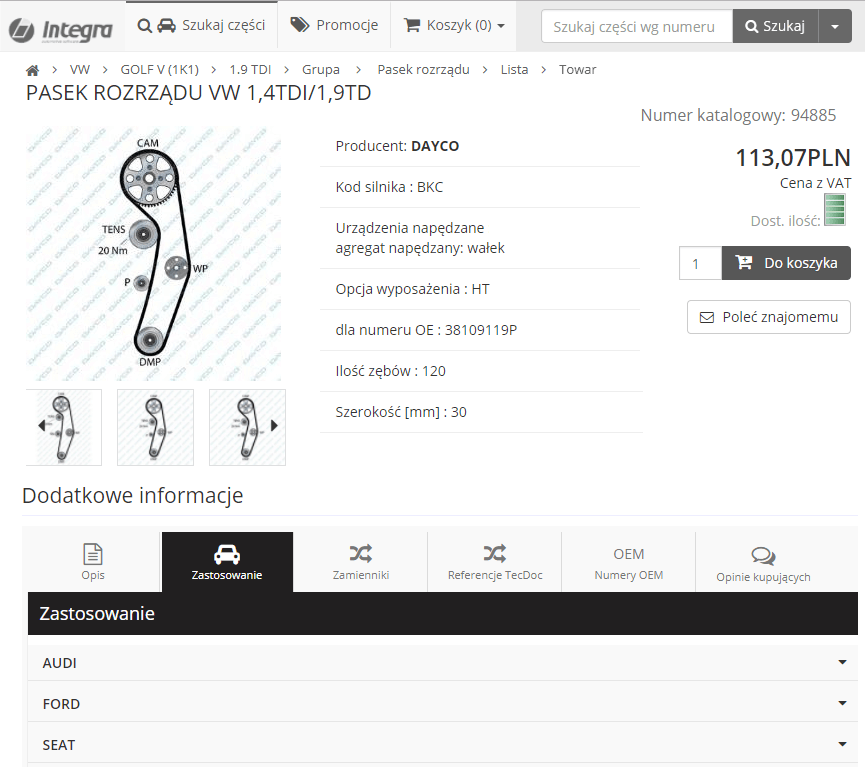Viewport: 865px width, 767px height.
Task: View Numery OEM tab
Action: [628, 562]
